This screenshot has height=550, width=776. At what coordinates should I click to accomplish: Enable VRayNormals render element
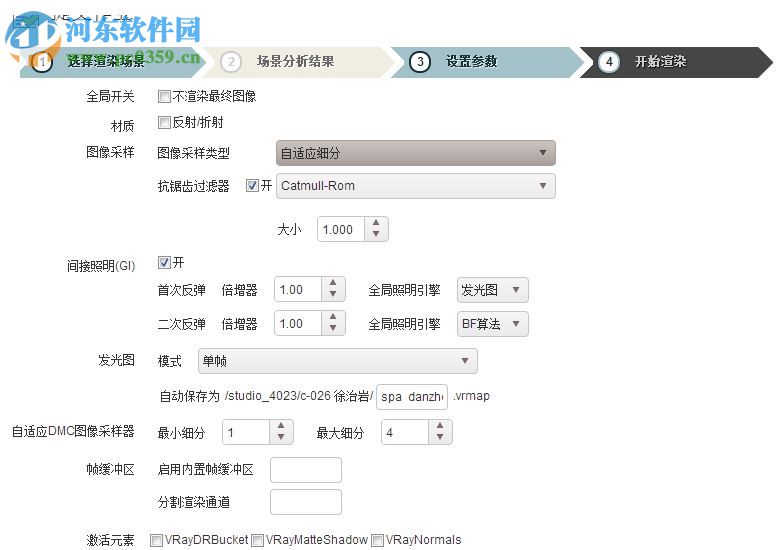coord(377,540)
